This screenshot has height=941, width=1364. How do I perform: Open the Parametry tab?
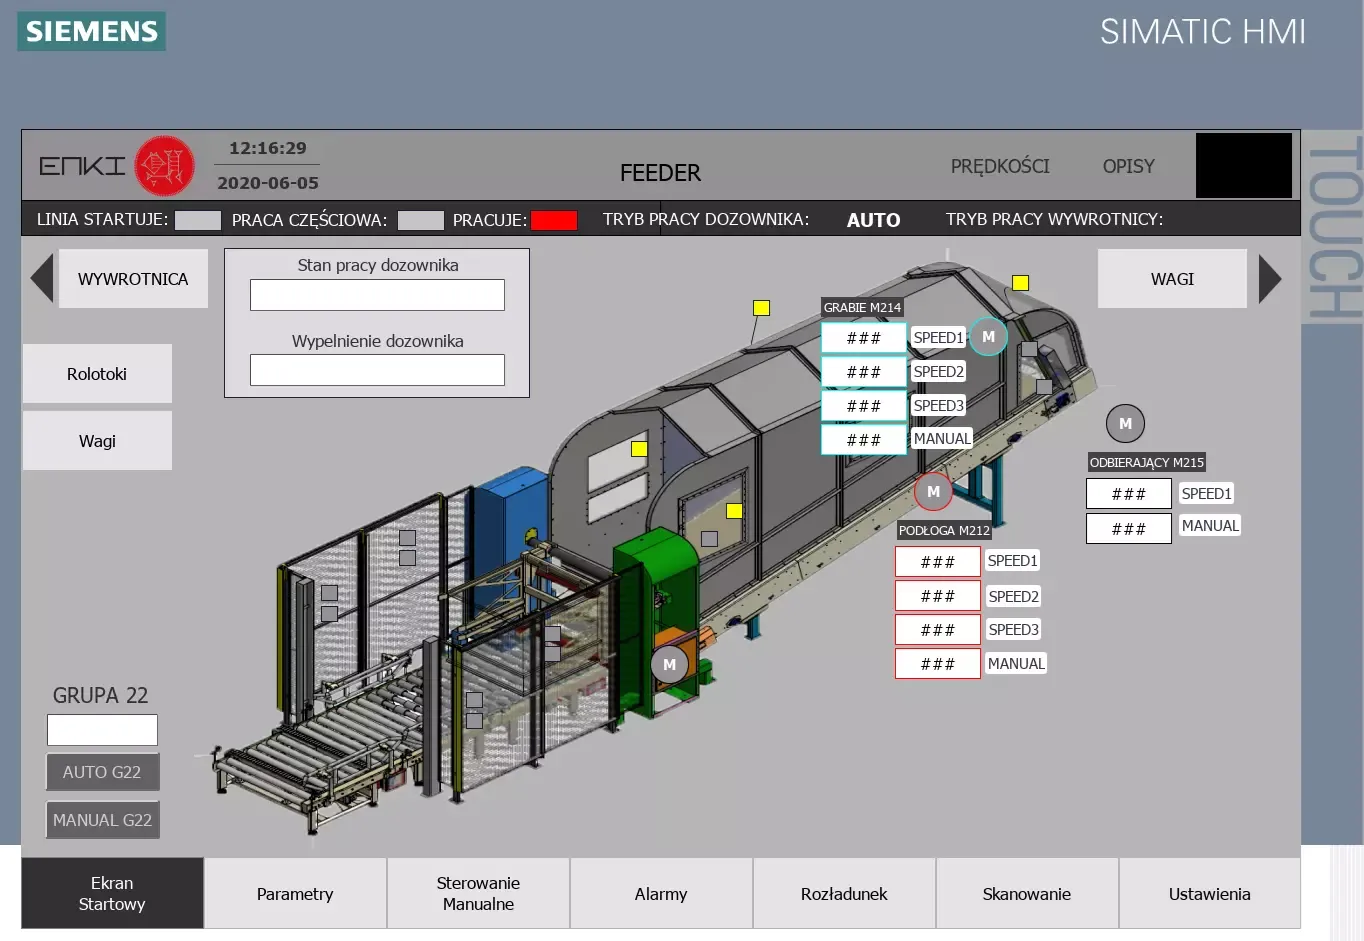[295, 894]
